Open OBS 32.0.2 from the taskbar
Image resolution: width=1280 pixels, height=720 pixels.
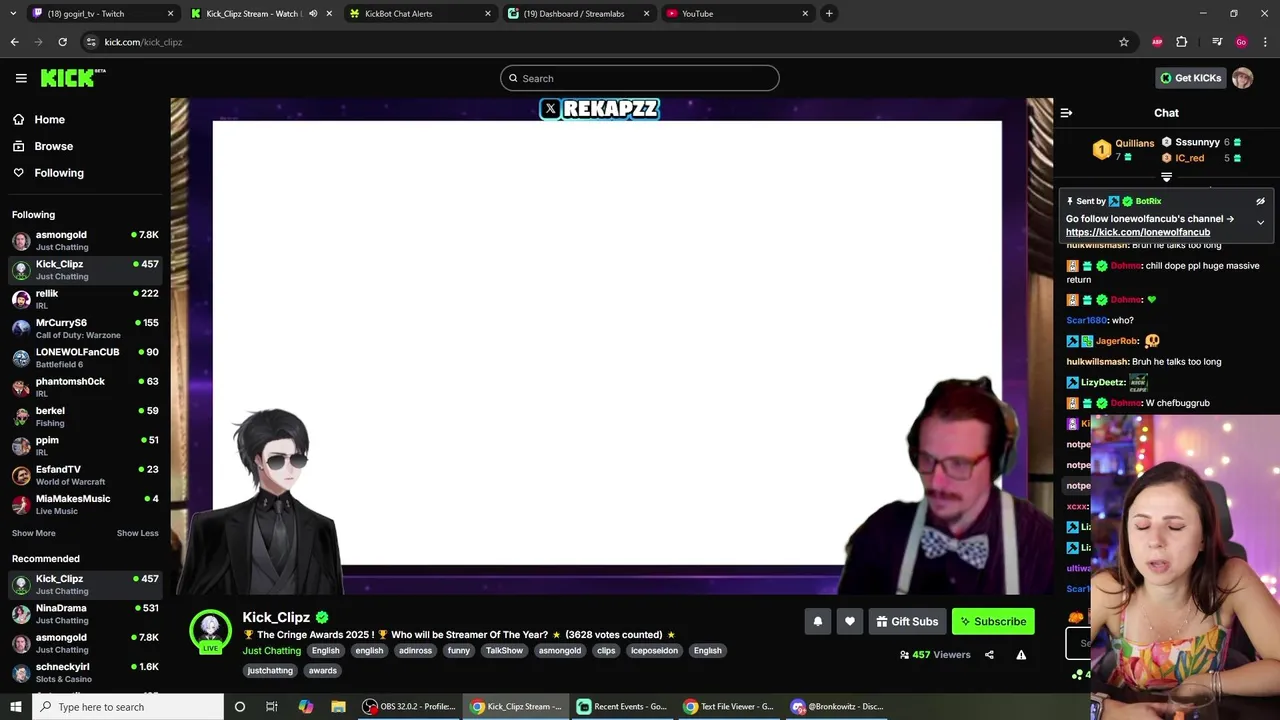click(409, 706)
